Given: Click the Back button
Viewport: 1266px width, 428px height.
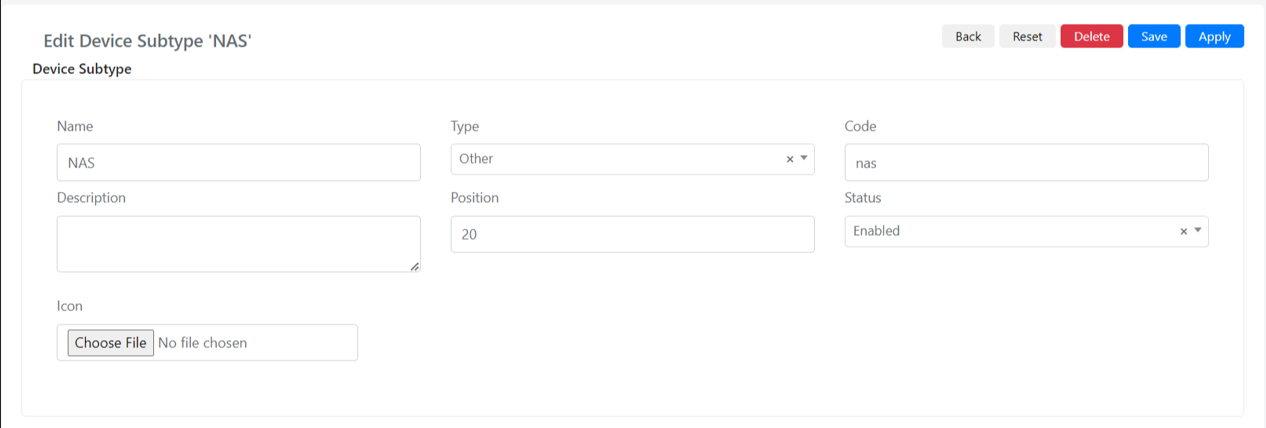Looking at the screenshot, I should 968,36.
